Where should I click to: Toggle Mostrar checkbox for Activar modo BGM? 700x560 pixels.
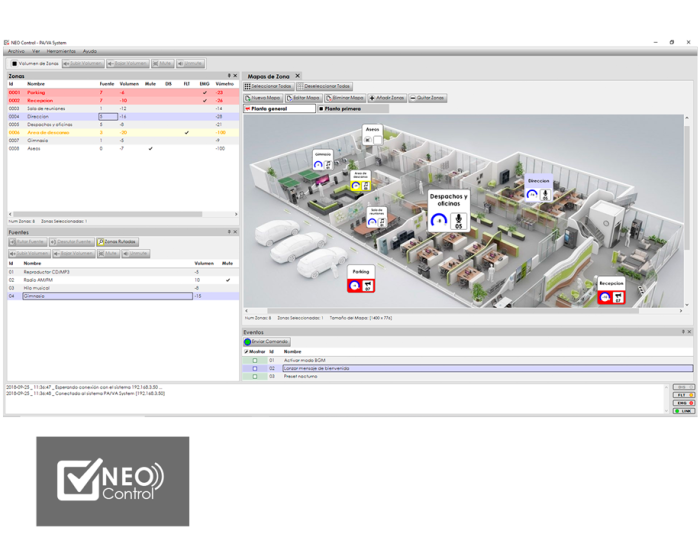click(x=255, y=360)
